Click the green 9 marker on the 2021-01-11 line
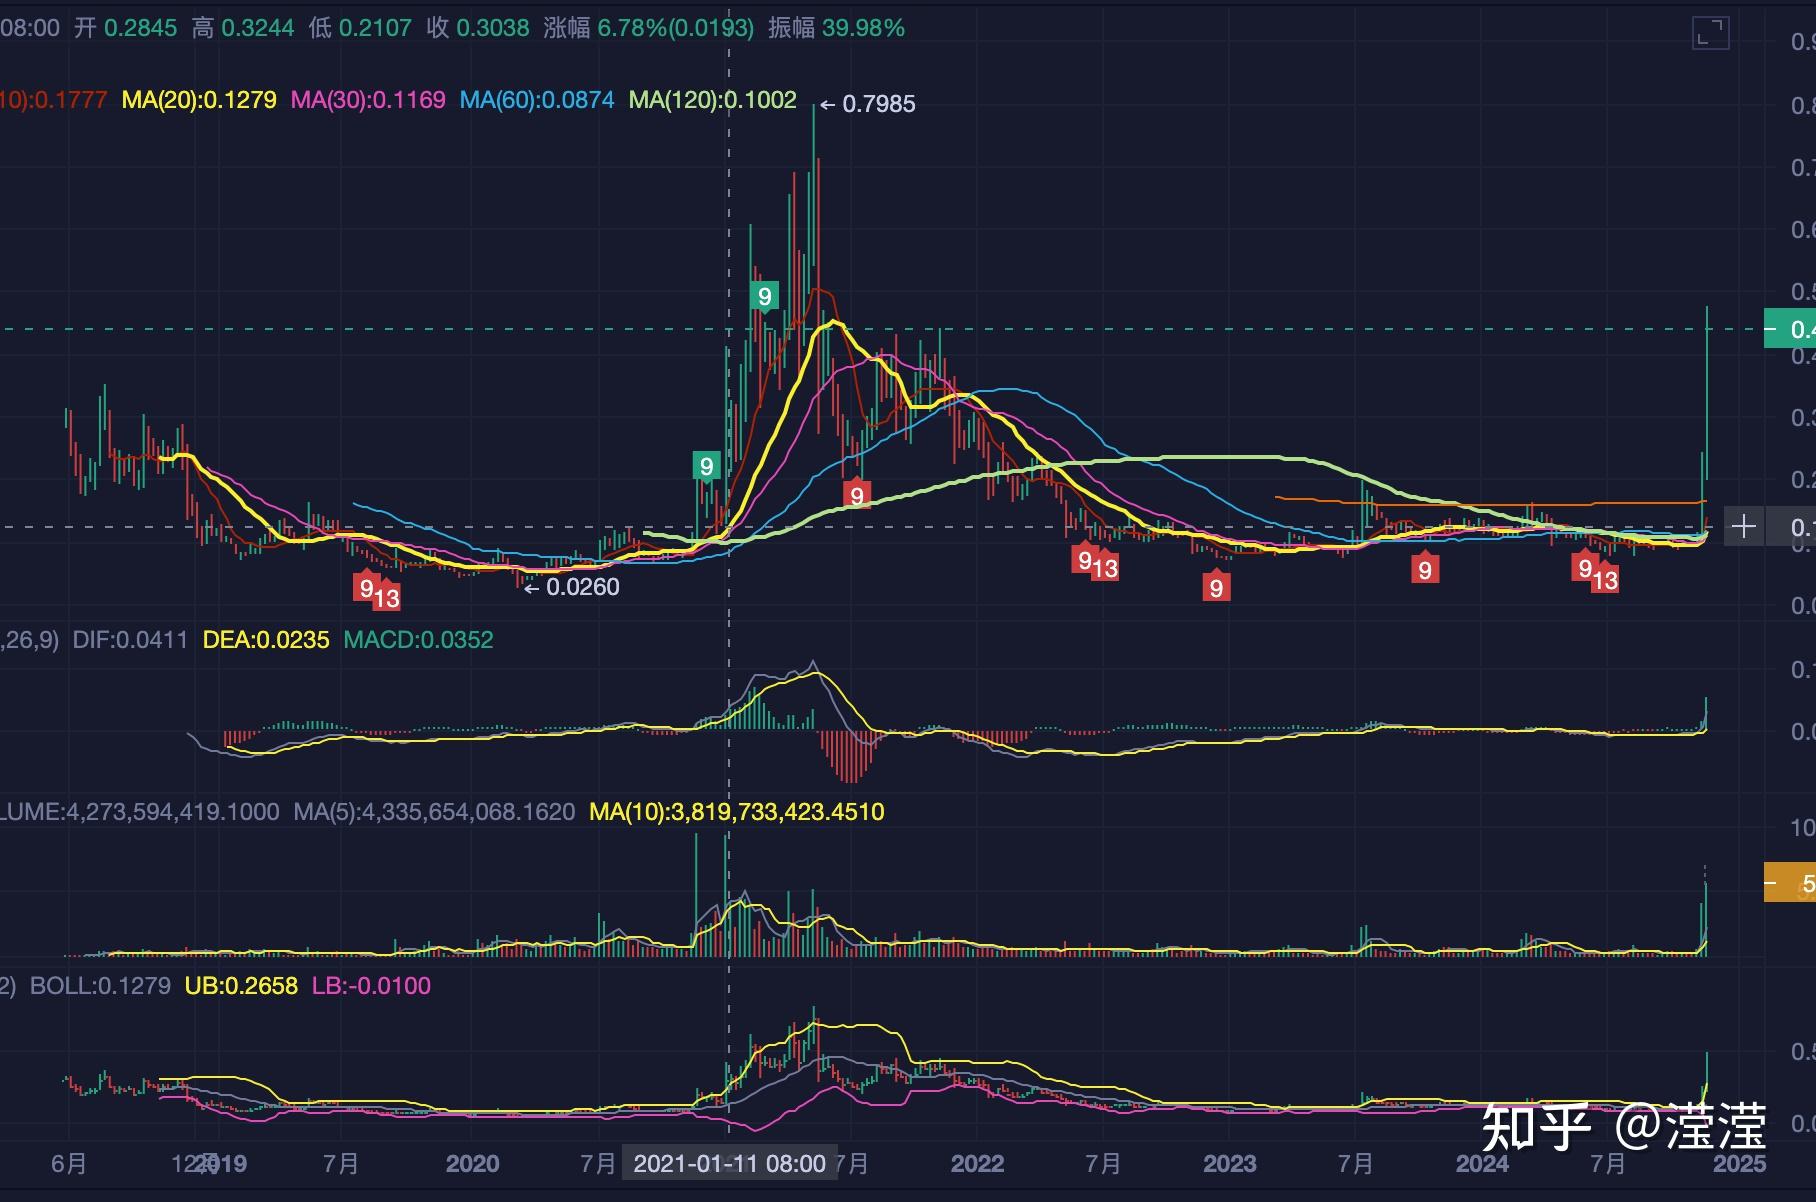This screenshot has width=1816, height=1202. point(706,466)
